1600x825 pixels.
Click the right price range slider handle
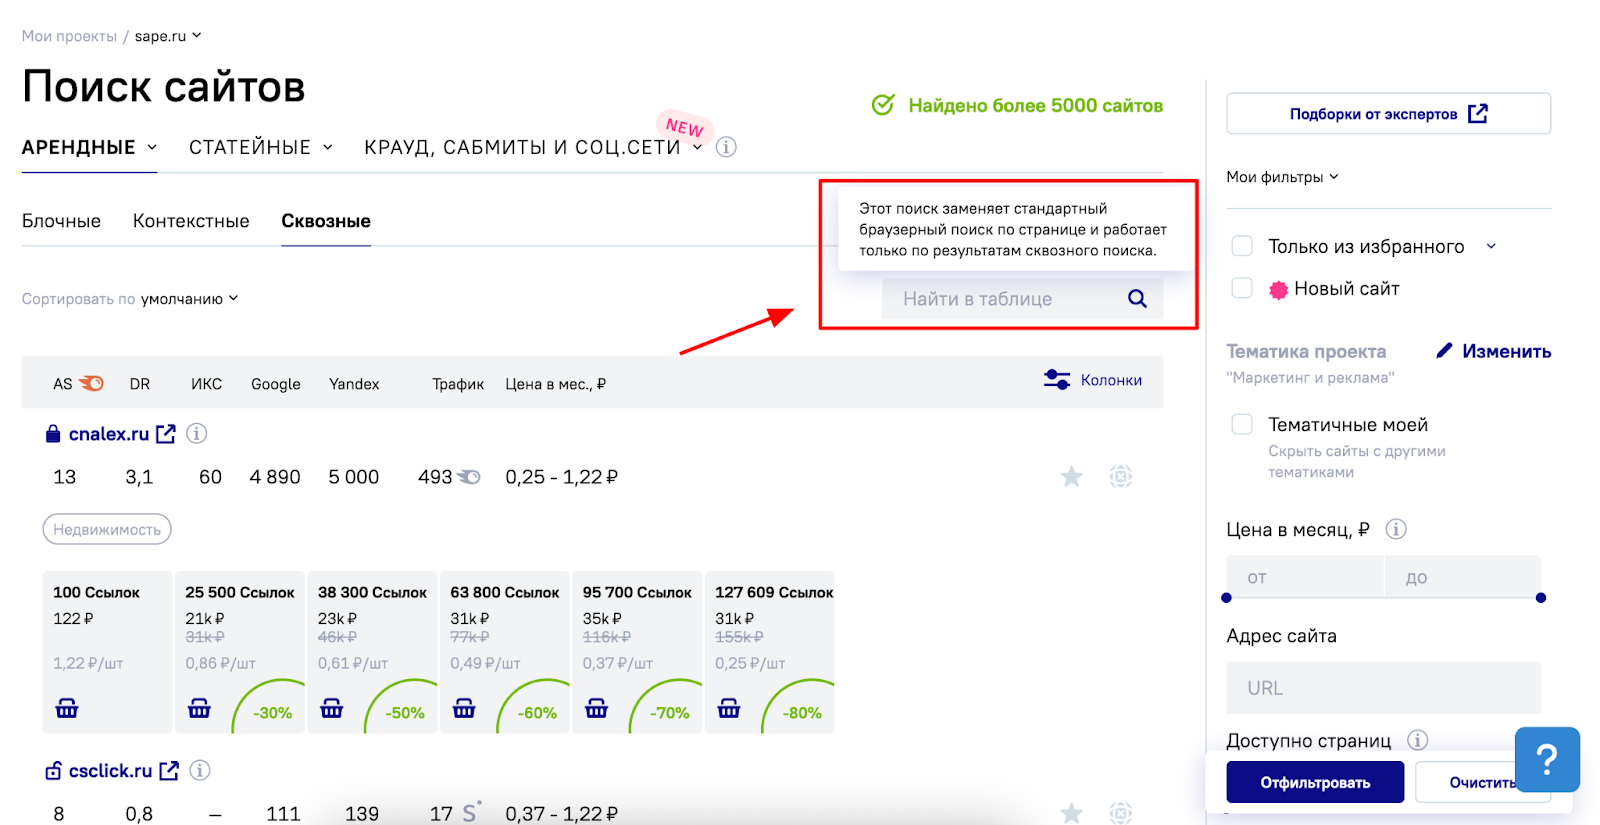pos(1540,598)
